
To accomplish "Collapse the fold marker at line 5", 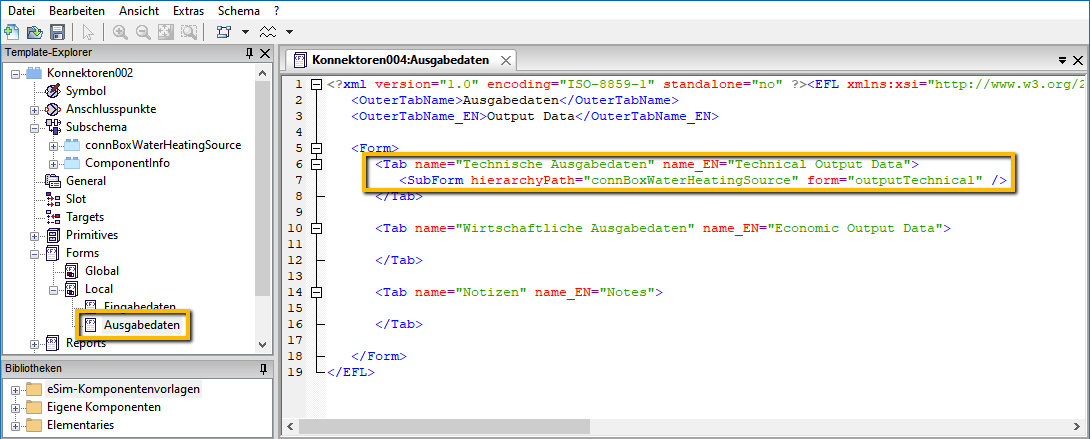I will (x=317, y=148).
